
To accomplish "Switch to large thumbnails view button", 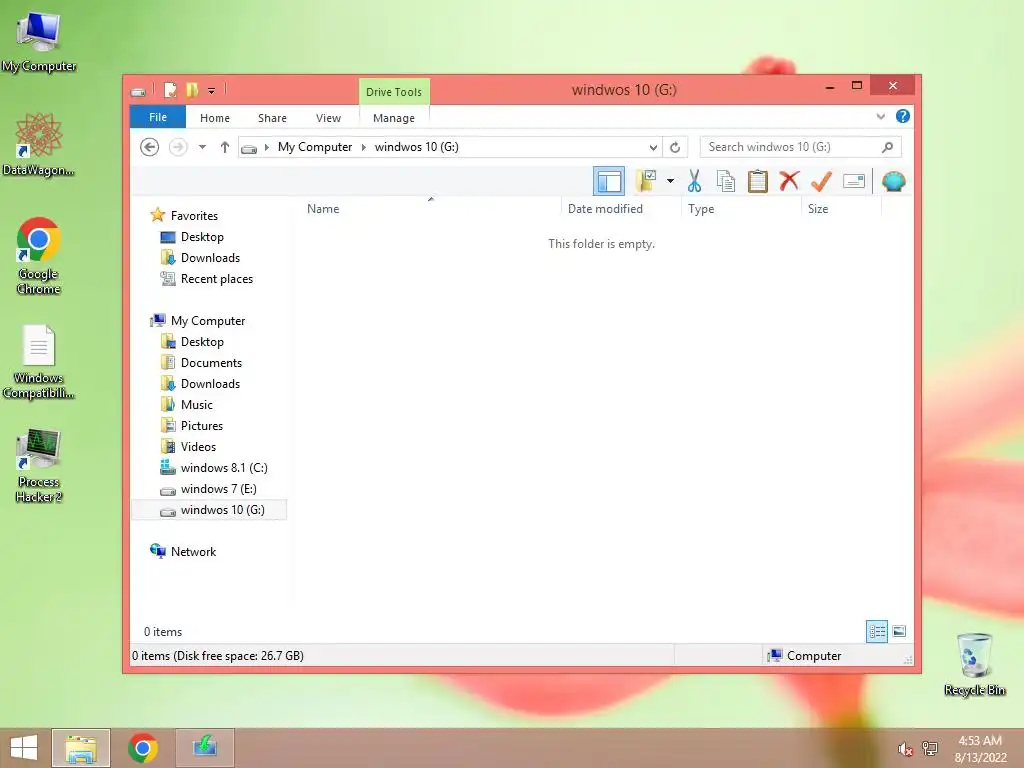I will (x=899, y=631).
